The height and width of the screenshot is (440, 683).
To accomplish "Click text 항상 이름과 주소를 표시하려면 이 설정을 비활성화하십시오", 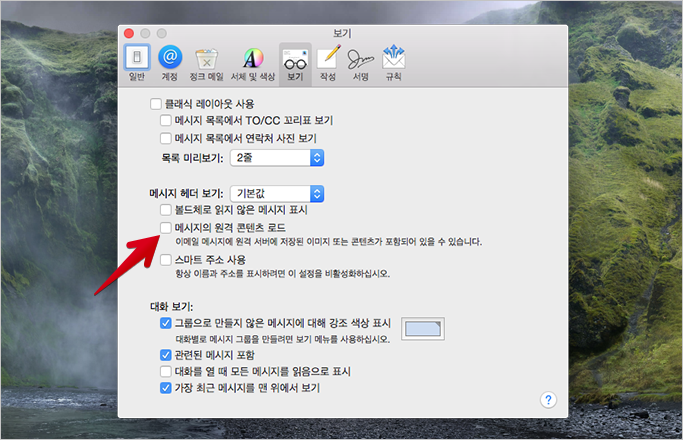I will pyautogui.click(x=283, y=274).
